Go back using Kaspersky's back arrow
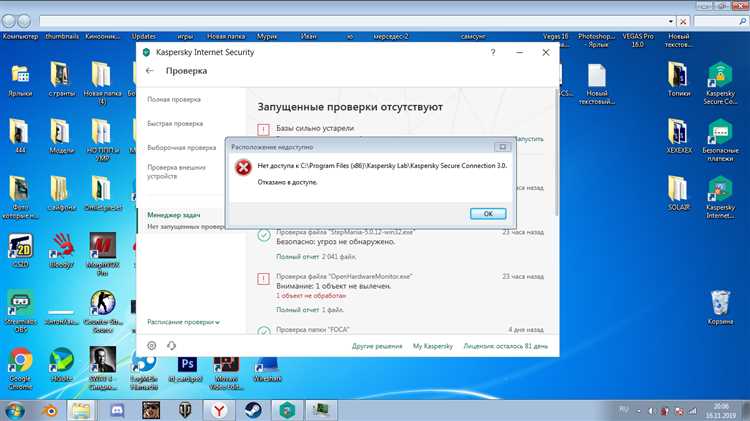This screenshot has width=750, height=421. click(x=150, y=71)
